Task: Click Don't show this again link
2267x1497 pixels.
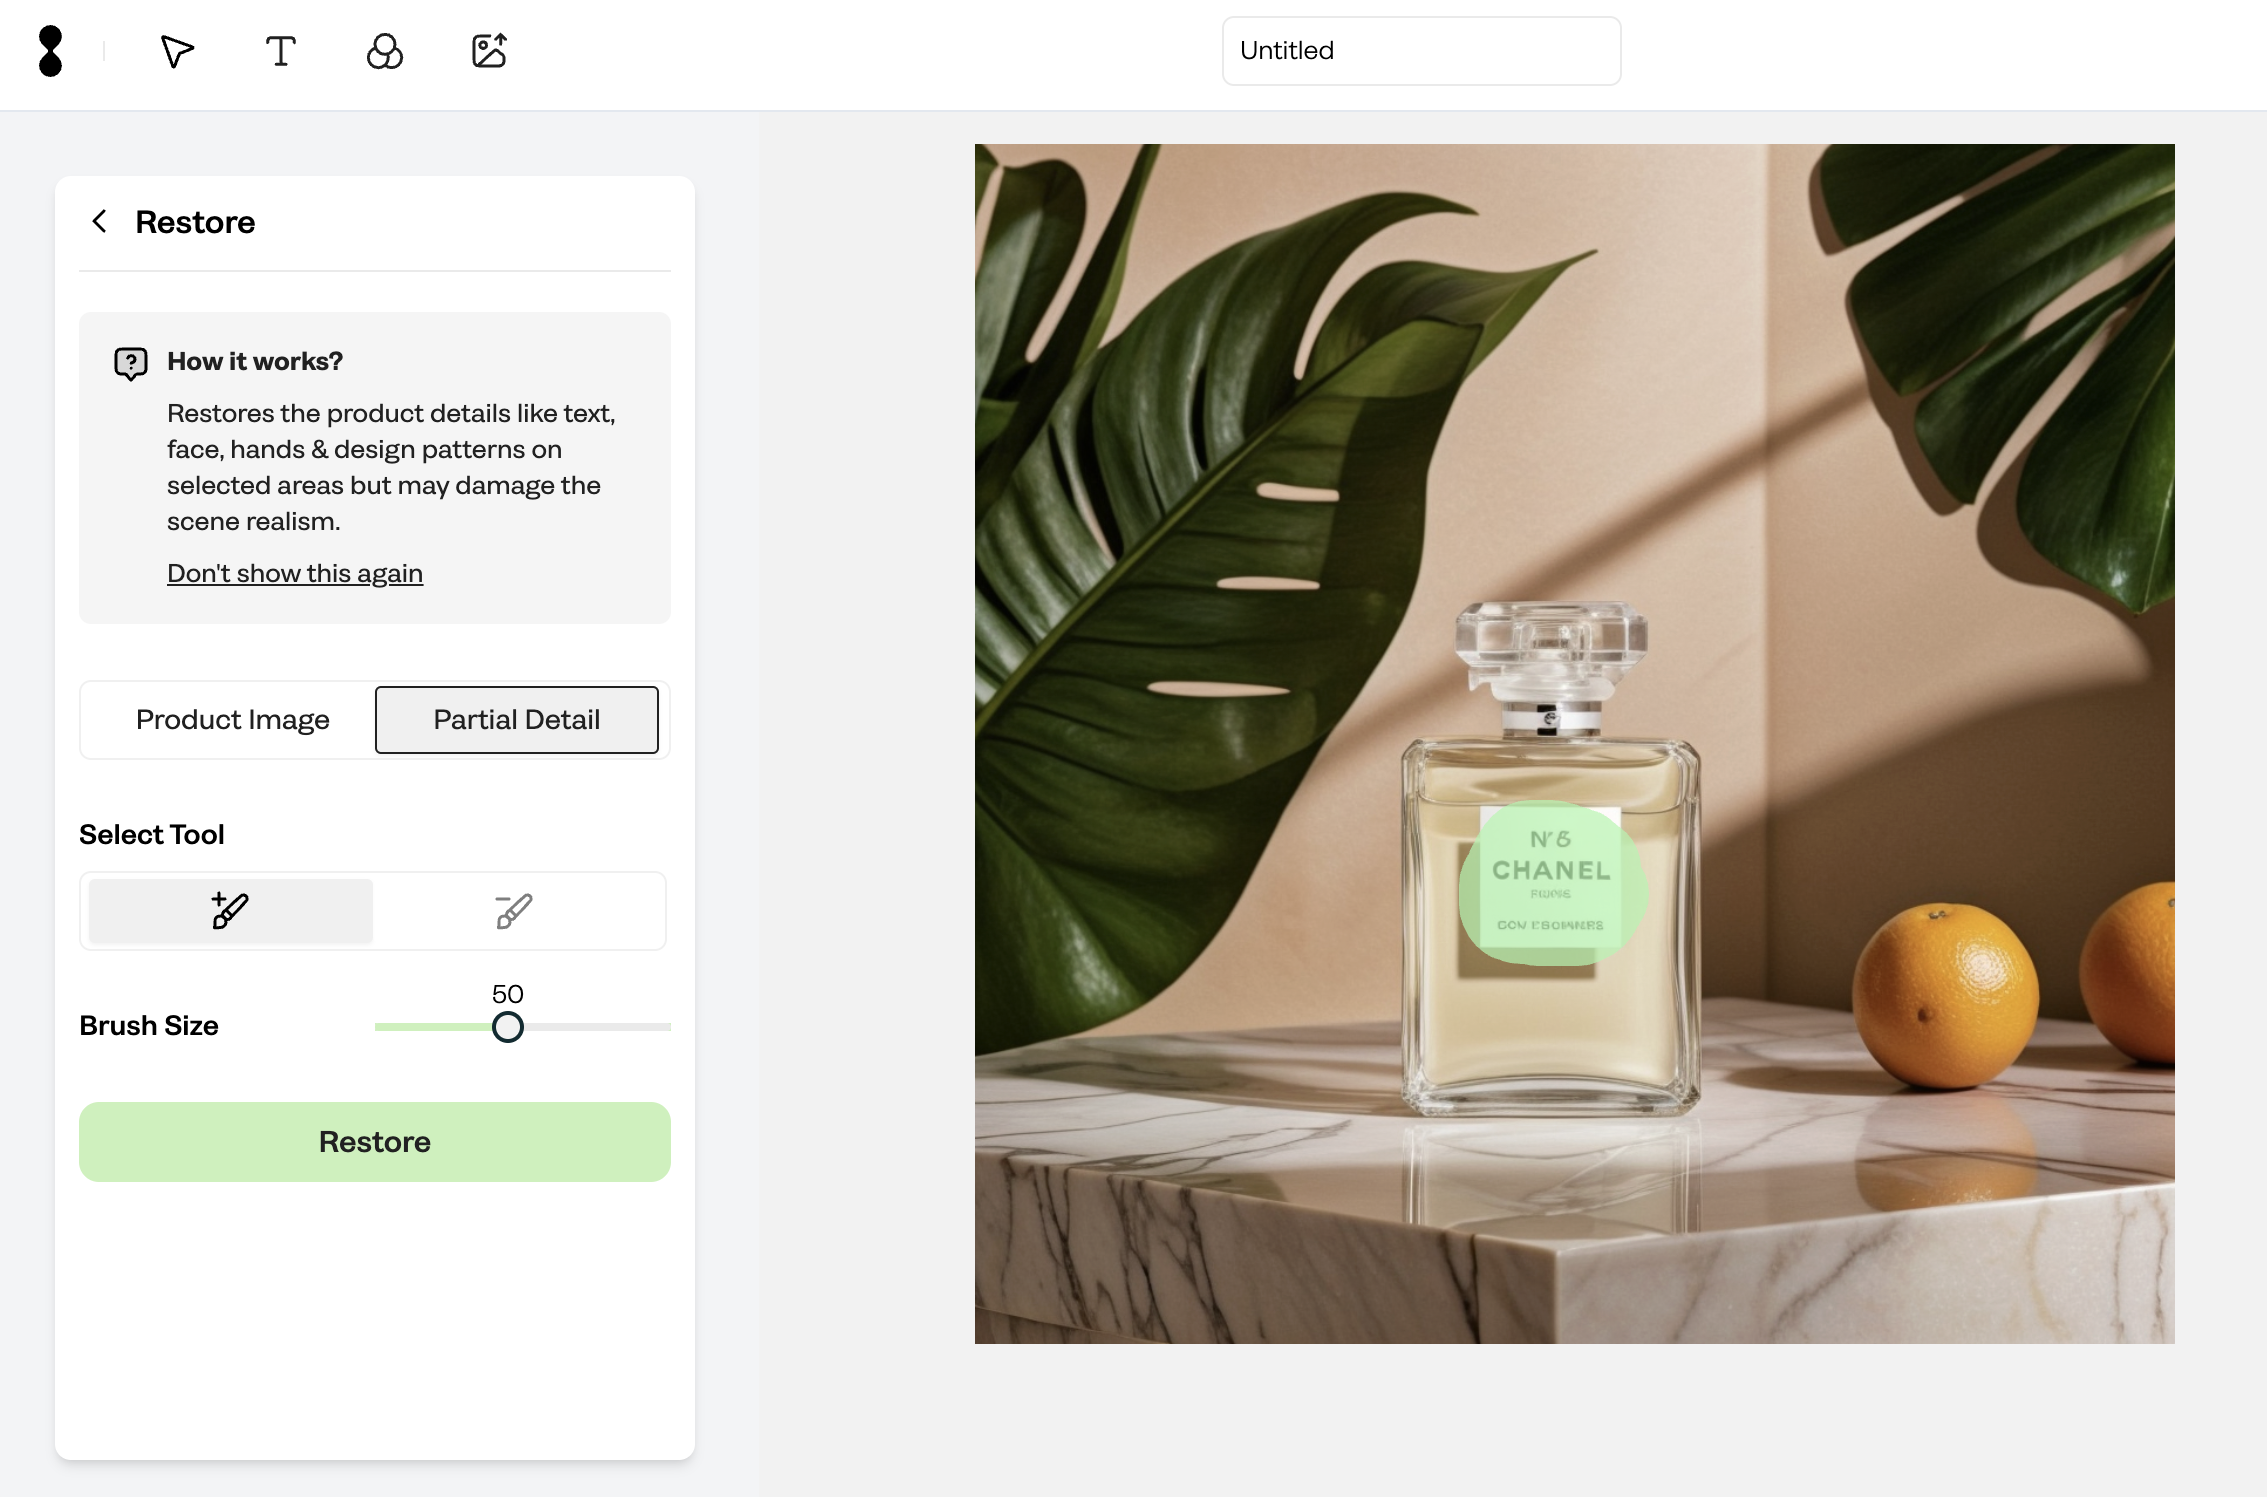Action: click(295, 573)
